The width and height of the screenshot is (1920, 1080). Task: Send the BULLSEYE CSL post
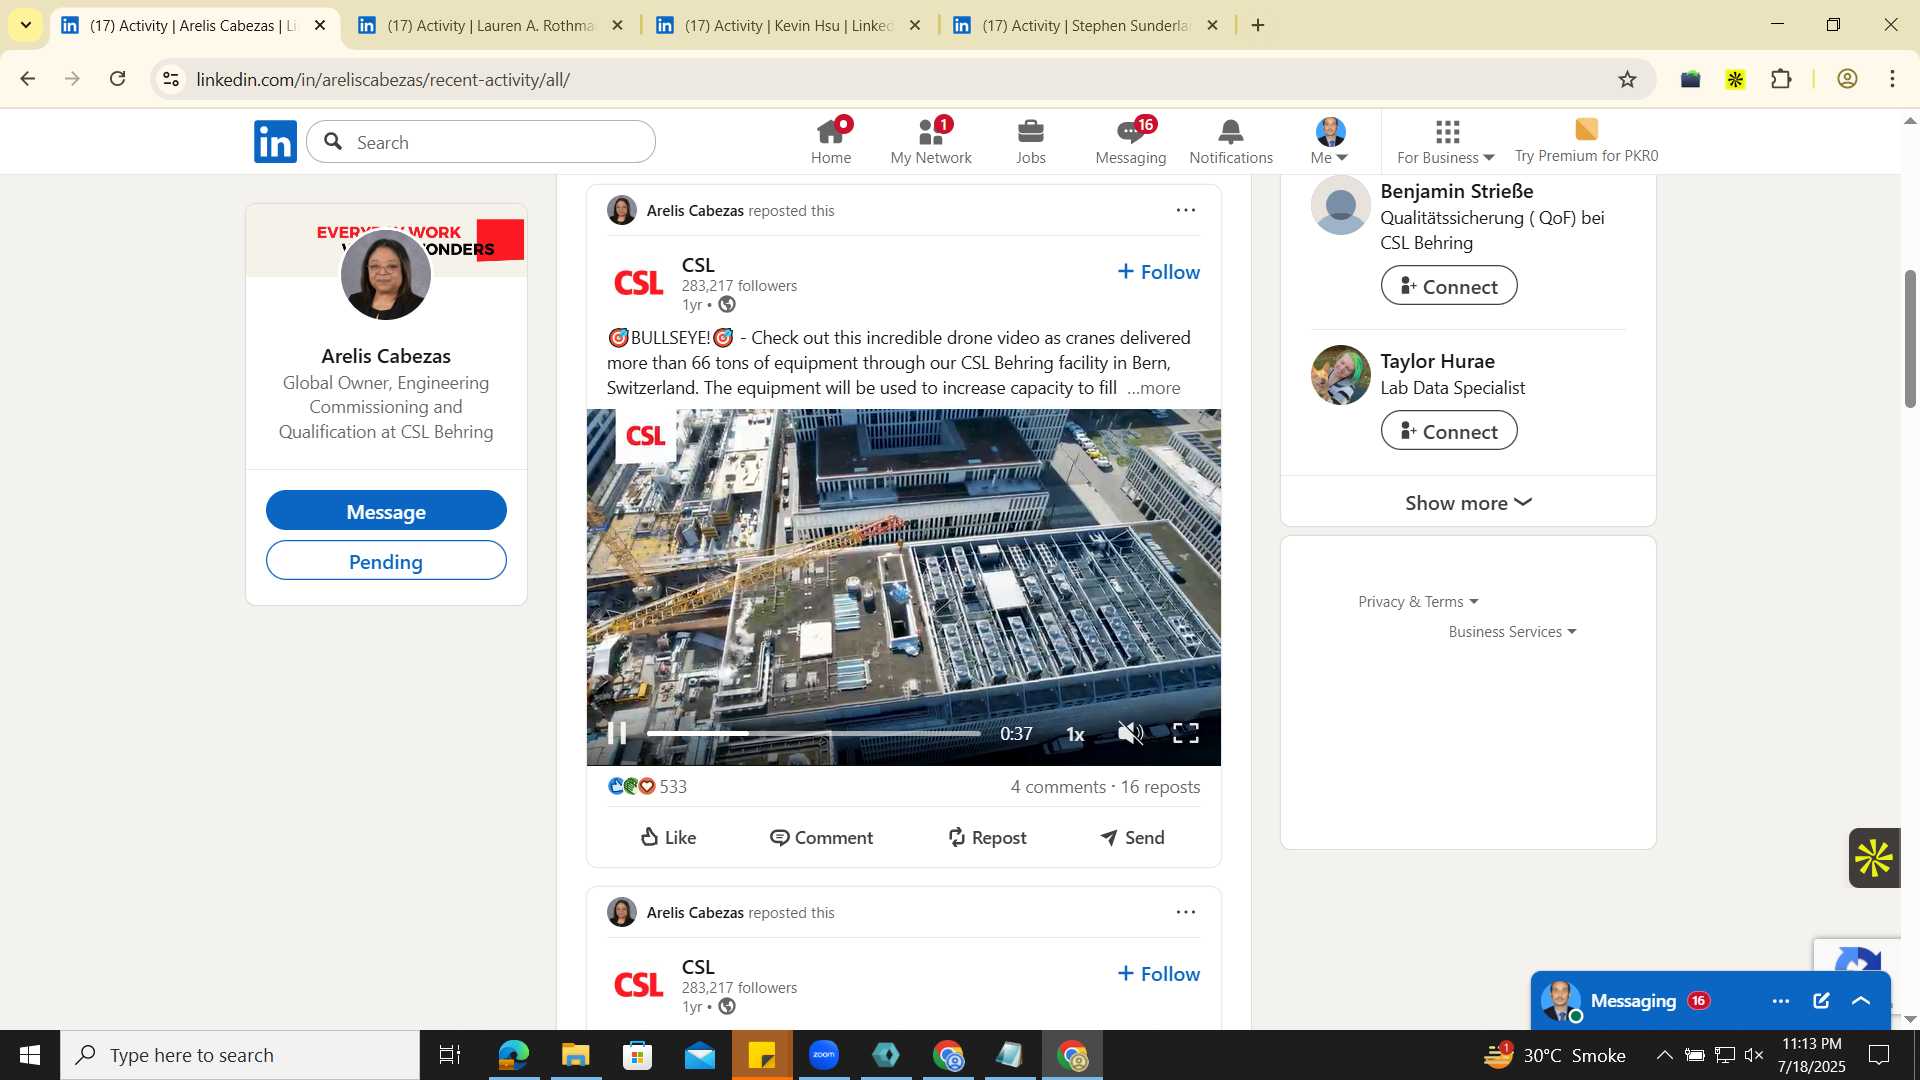click(1132, 837)
